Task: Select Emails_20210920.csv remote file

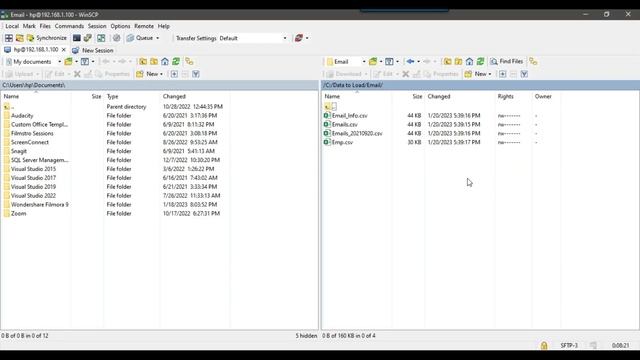Action: [357, 133]
